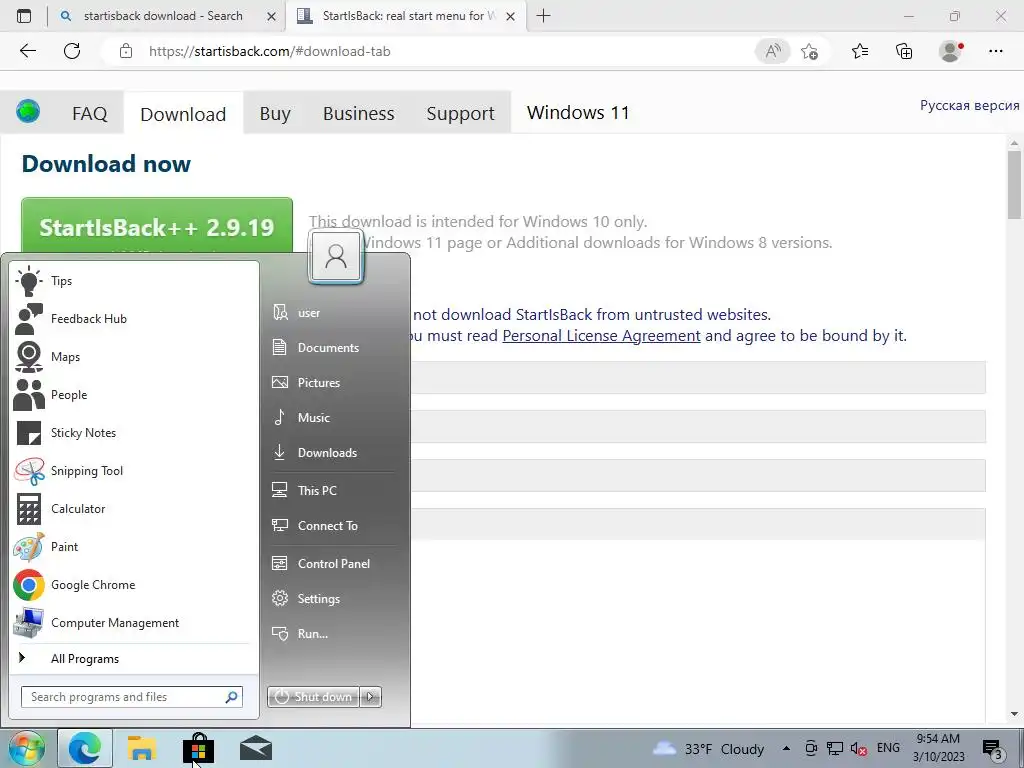Image resolution: width=1024 pixels, height=768 pixels.
Task: Click the magnifier icon in start search
Action: pyautogui.click(x=231, y=697)
